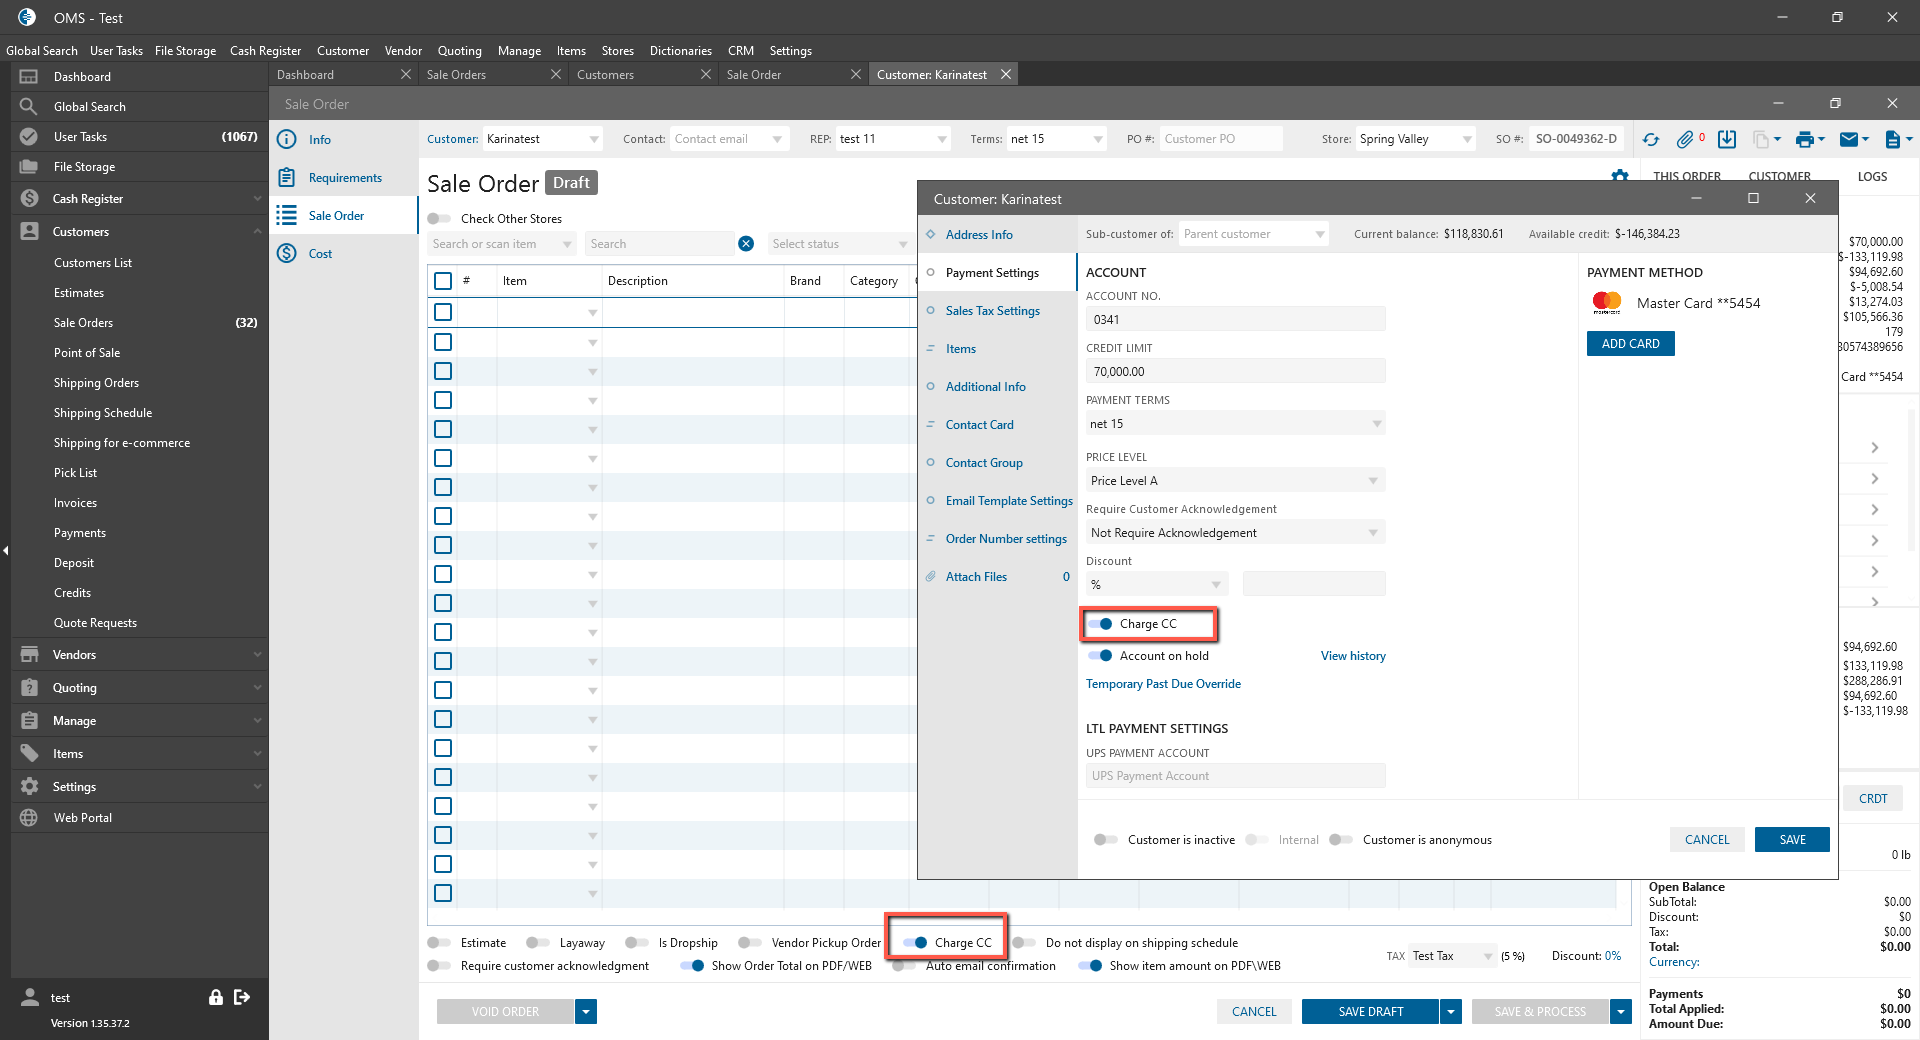Clear search with the blue X icon
1920x1040 pixels.
click(x=746, y=244)
